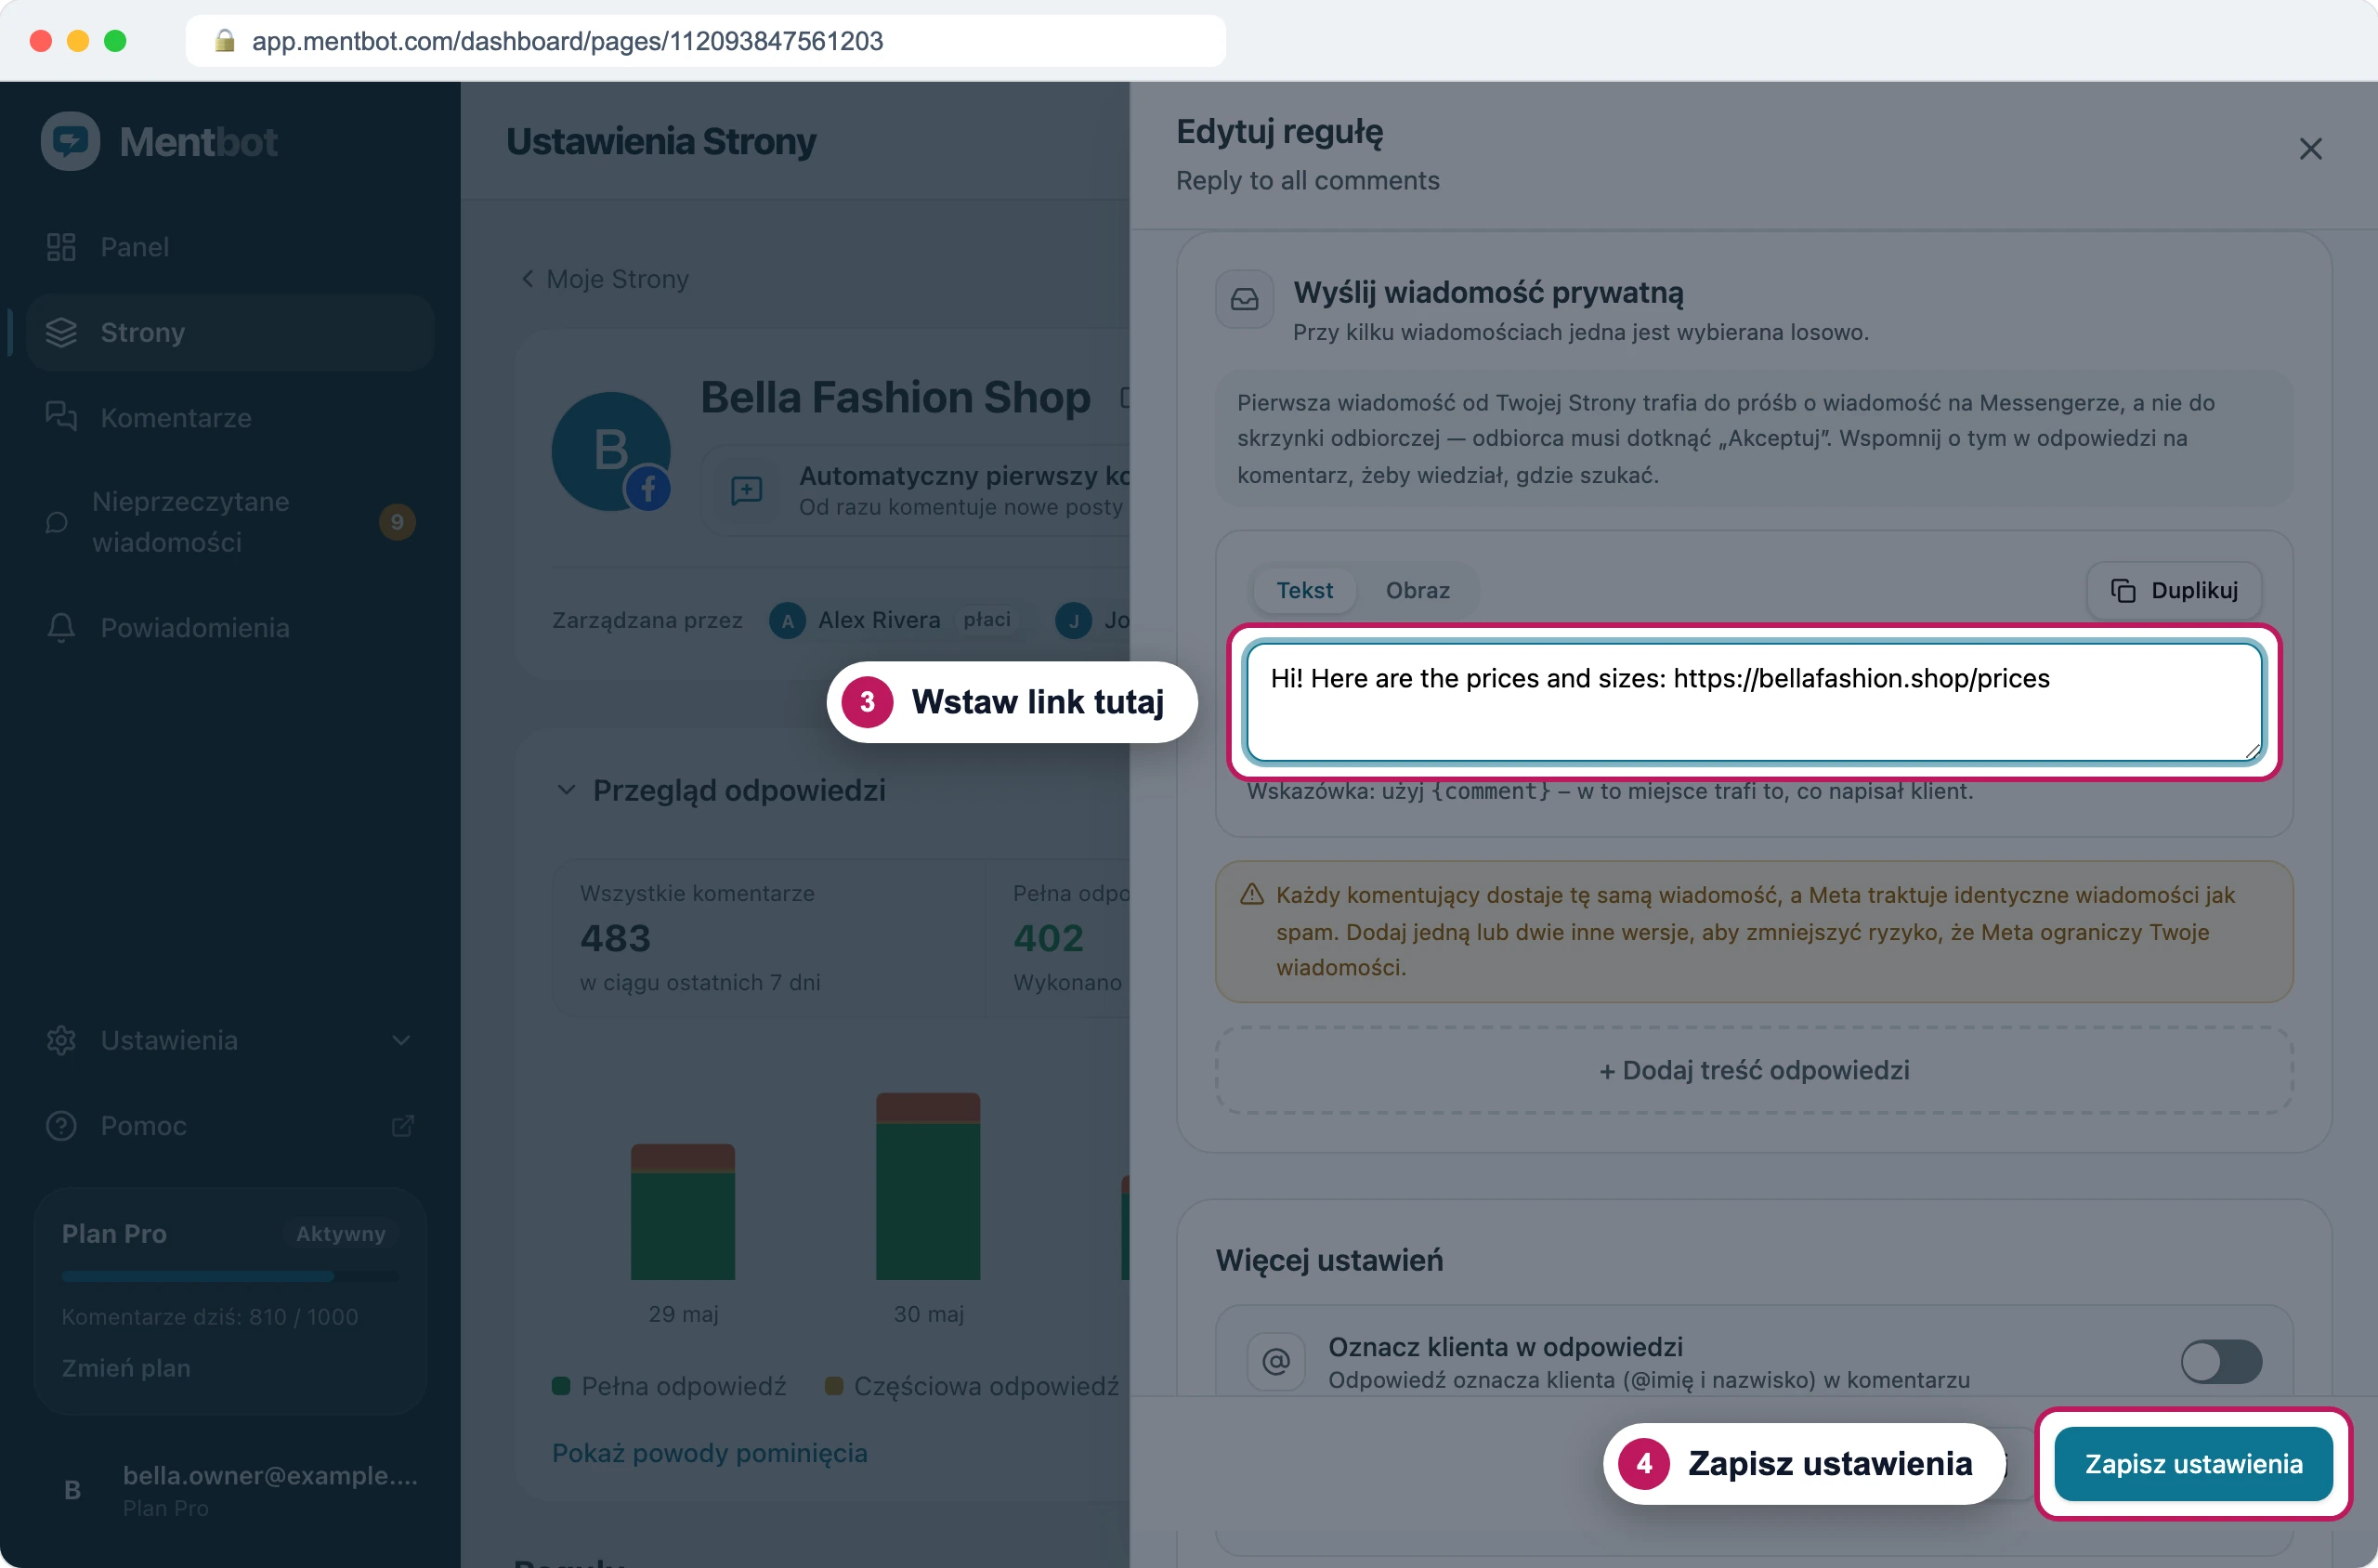Click Dodaj treść odpowiedzi
This screenshot has width=2378, height=1568.
point(1754,1070)
